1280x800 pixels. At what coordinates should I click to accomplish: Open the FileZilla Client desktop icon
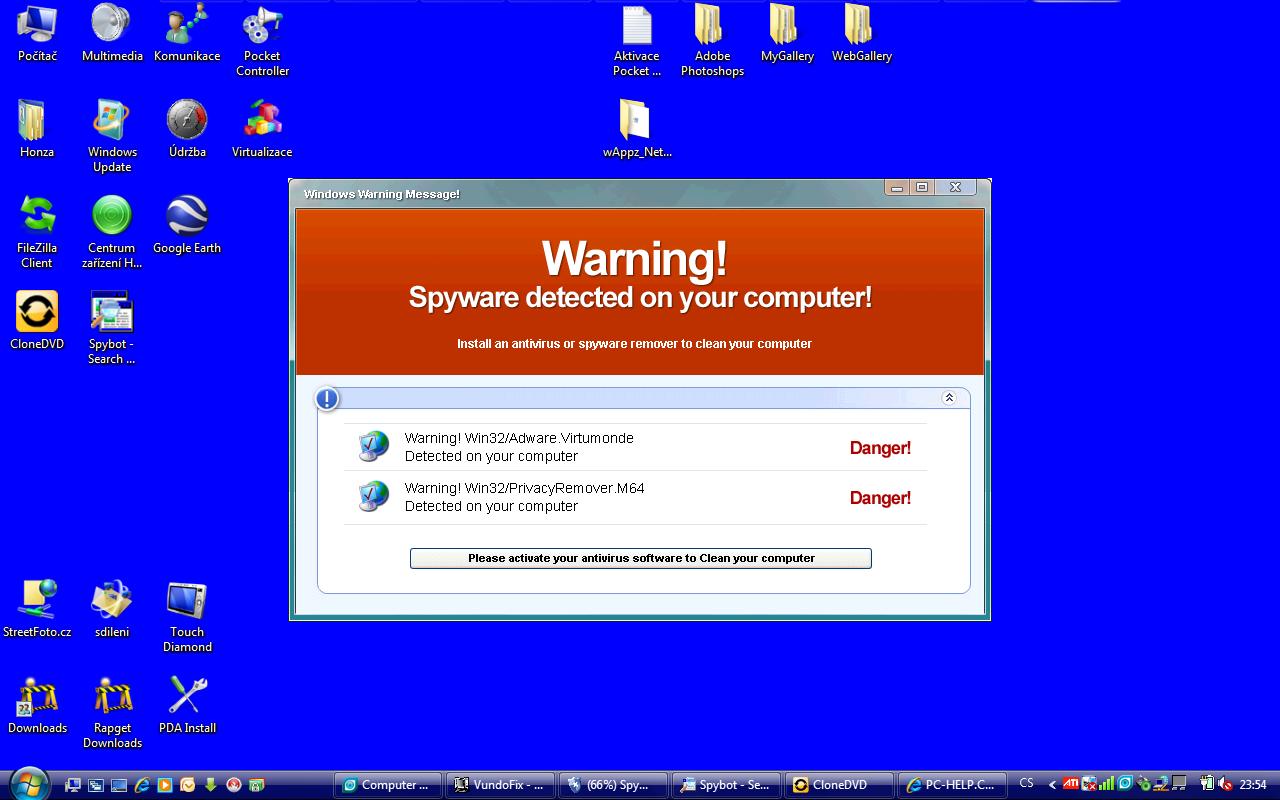(37, 215)
